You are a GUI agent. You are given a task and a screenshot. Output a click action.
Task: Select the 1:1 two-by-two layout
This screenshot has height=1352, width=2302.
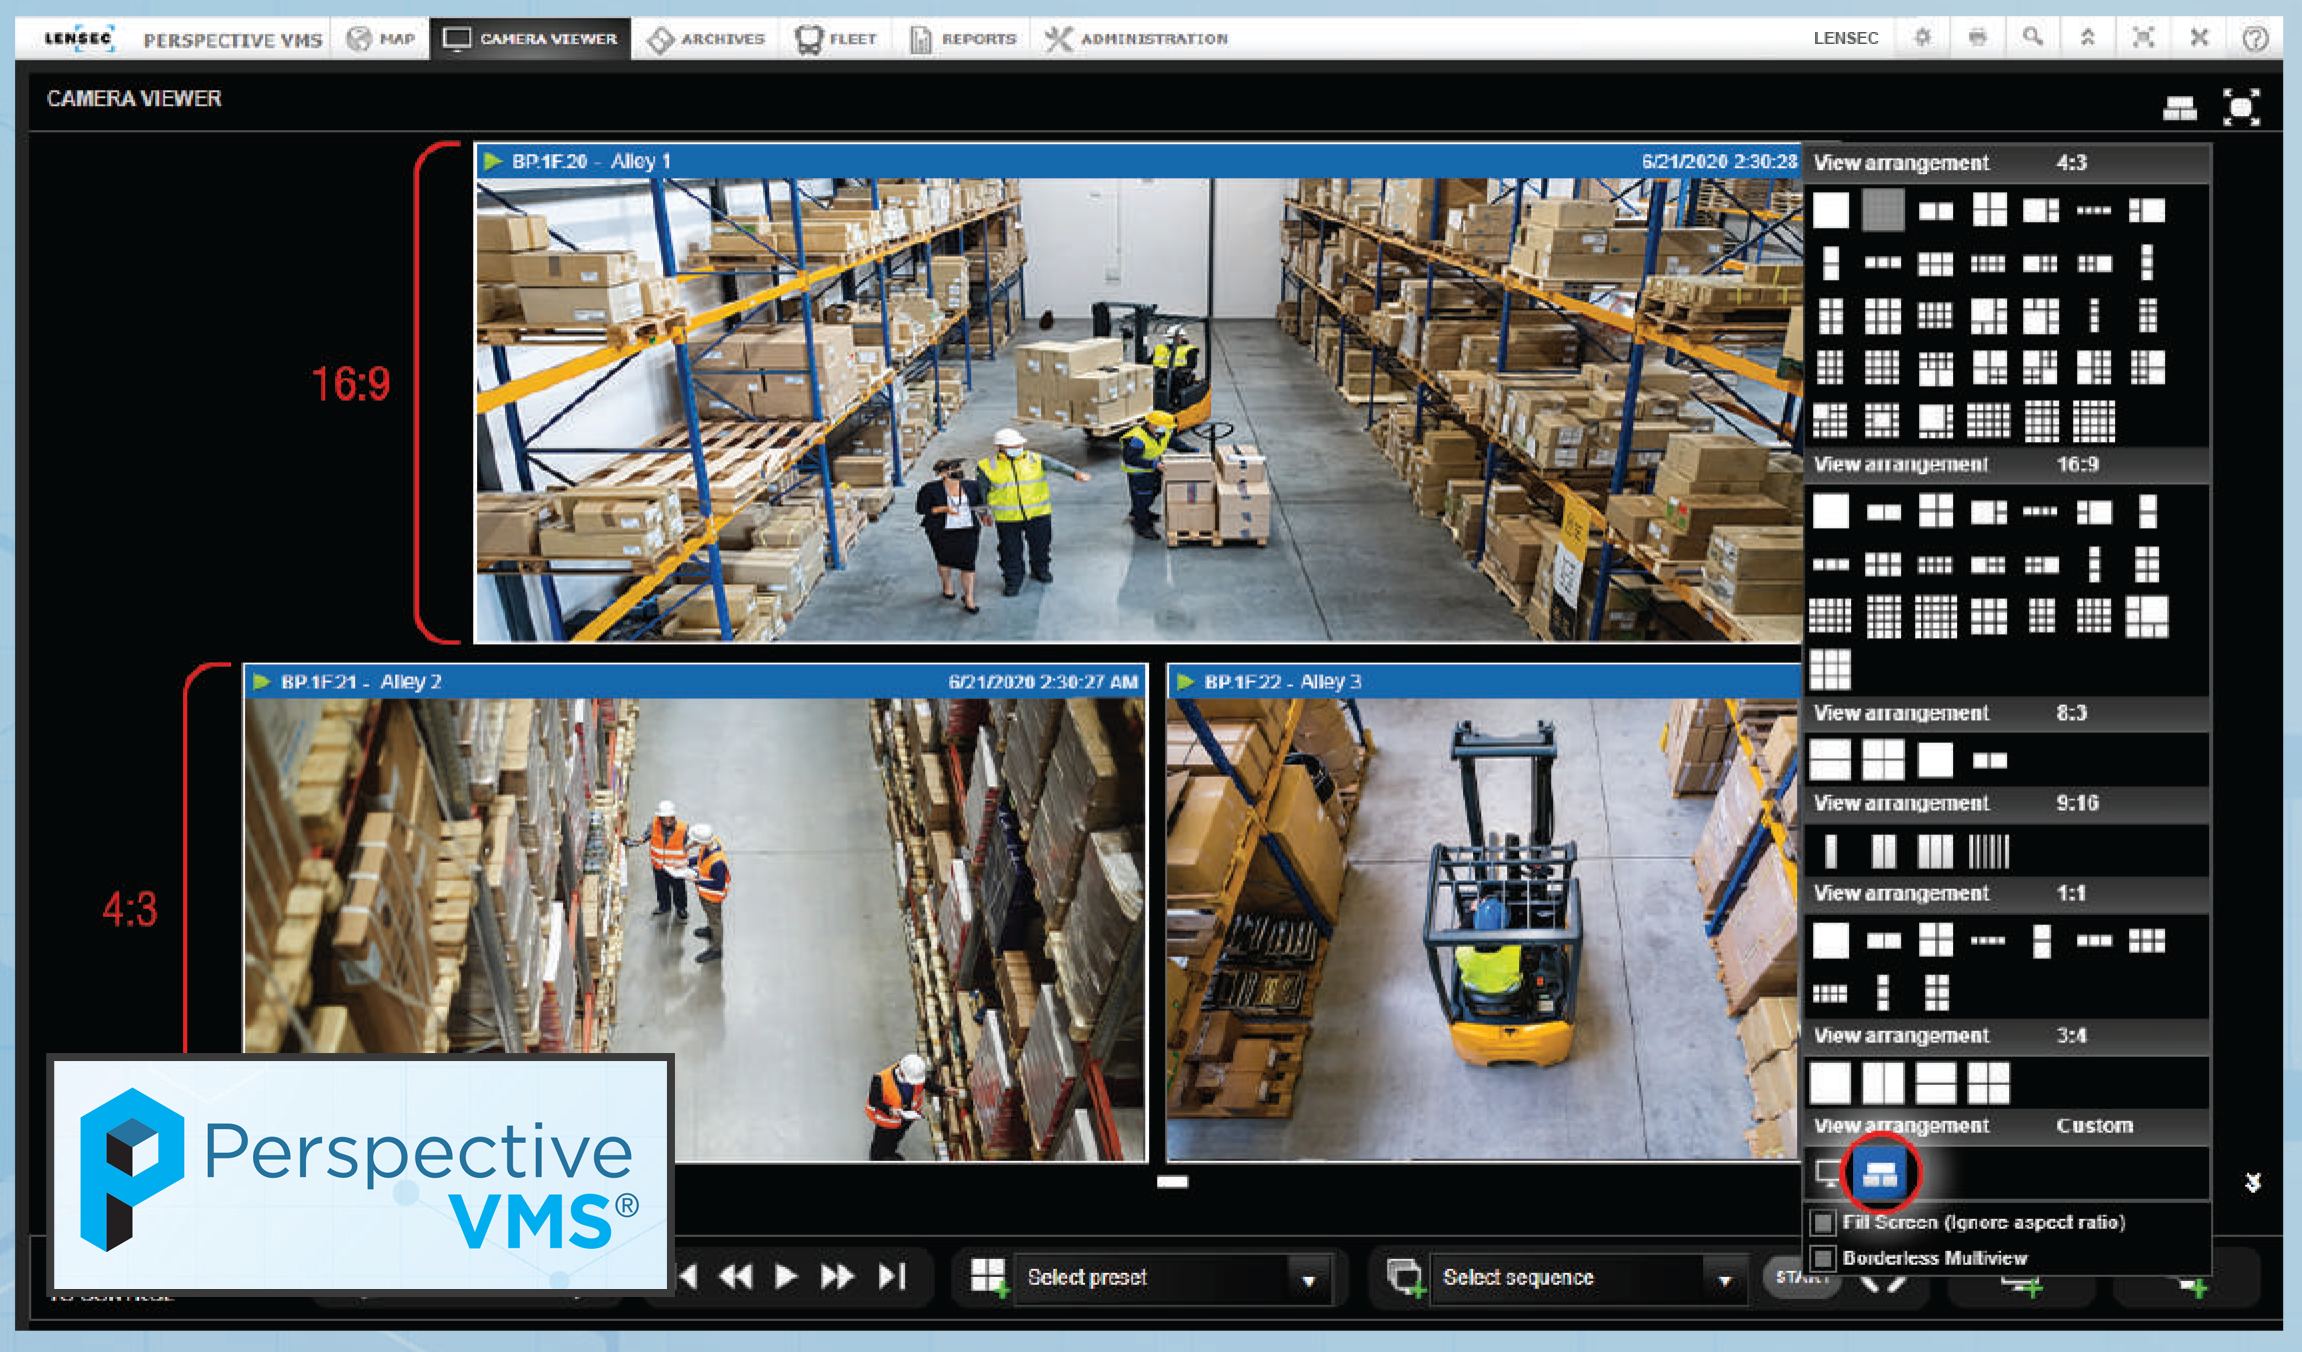(x=1936, y=940)
